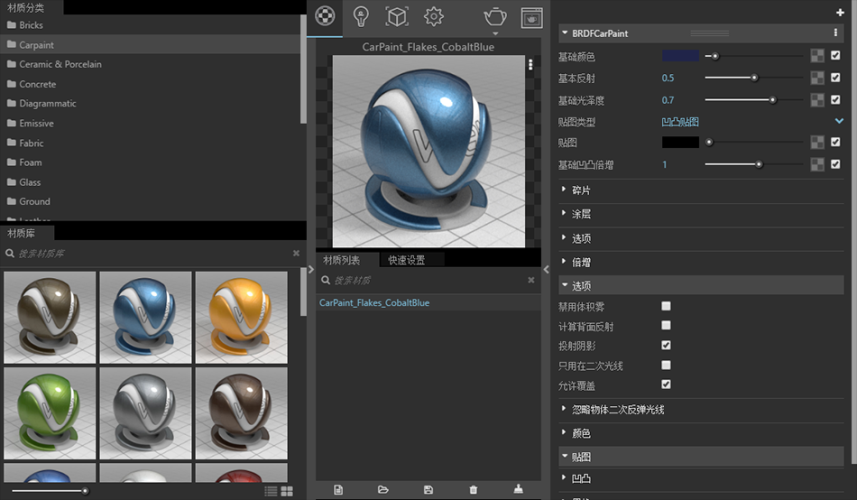Click save material disk icon
857x500 pixels.
pos(428,490)
